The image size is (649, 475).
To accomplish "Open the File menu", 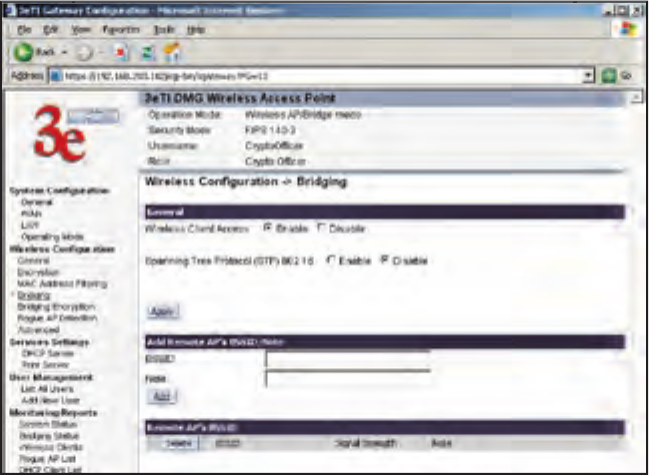I will (x=24, y=30).
